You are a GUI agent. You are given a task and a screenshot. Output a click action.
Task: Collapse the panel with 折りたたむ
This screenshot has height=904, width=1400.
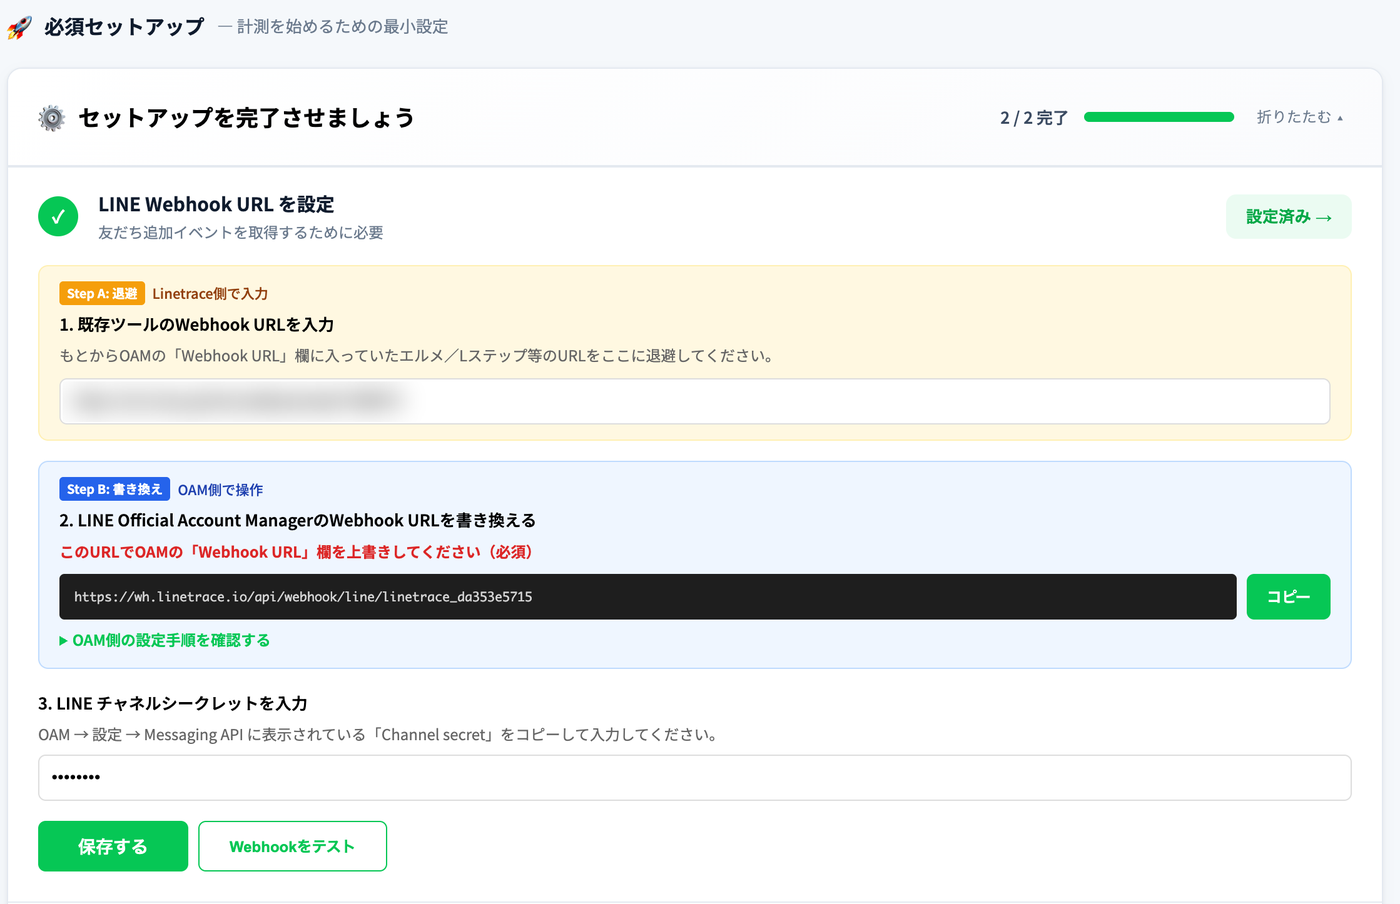(1300, 117)
